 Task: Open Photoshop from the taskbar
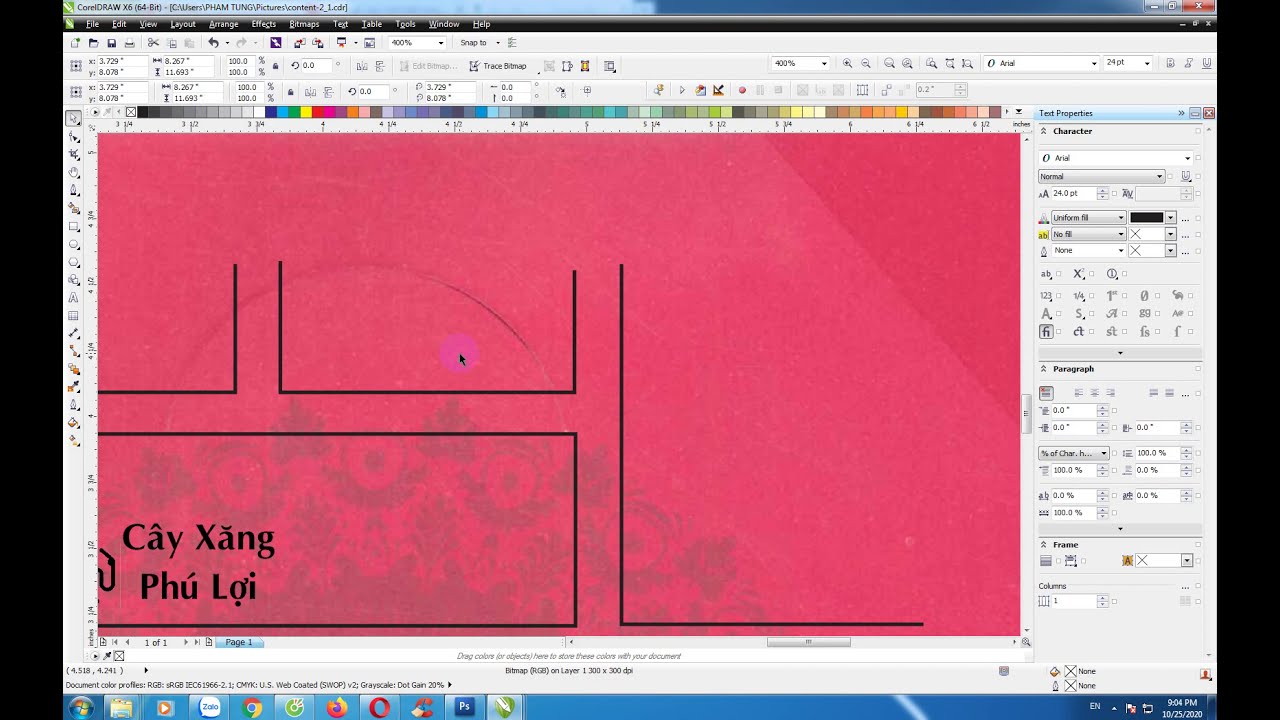pyautogui.click(x=464, y=708)
